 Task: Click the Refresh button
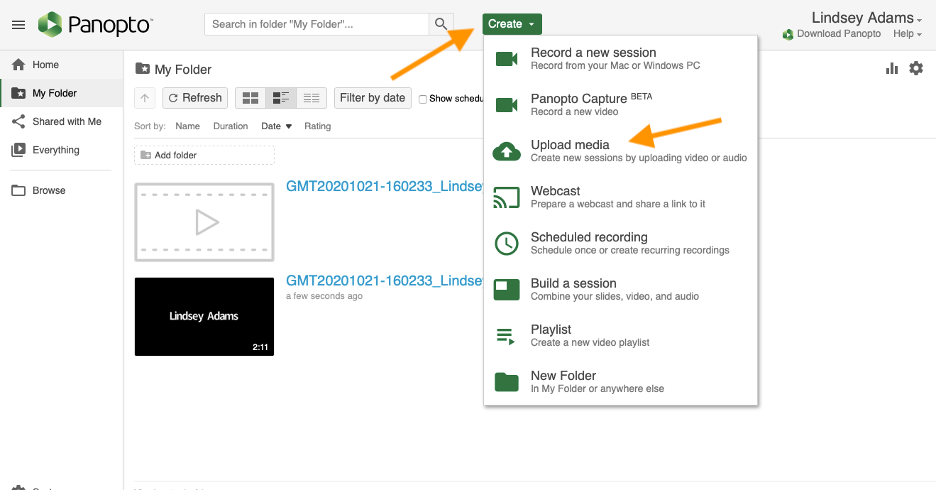pyautogui.click(x=195, y=98)
